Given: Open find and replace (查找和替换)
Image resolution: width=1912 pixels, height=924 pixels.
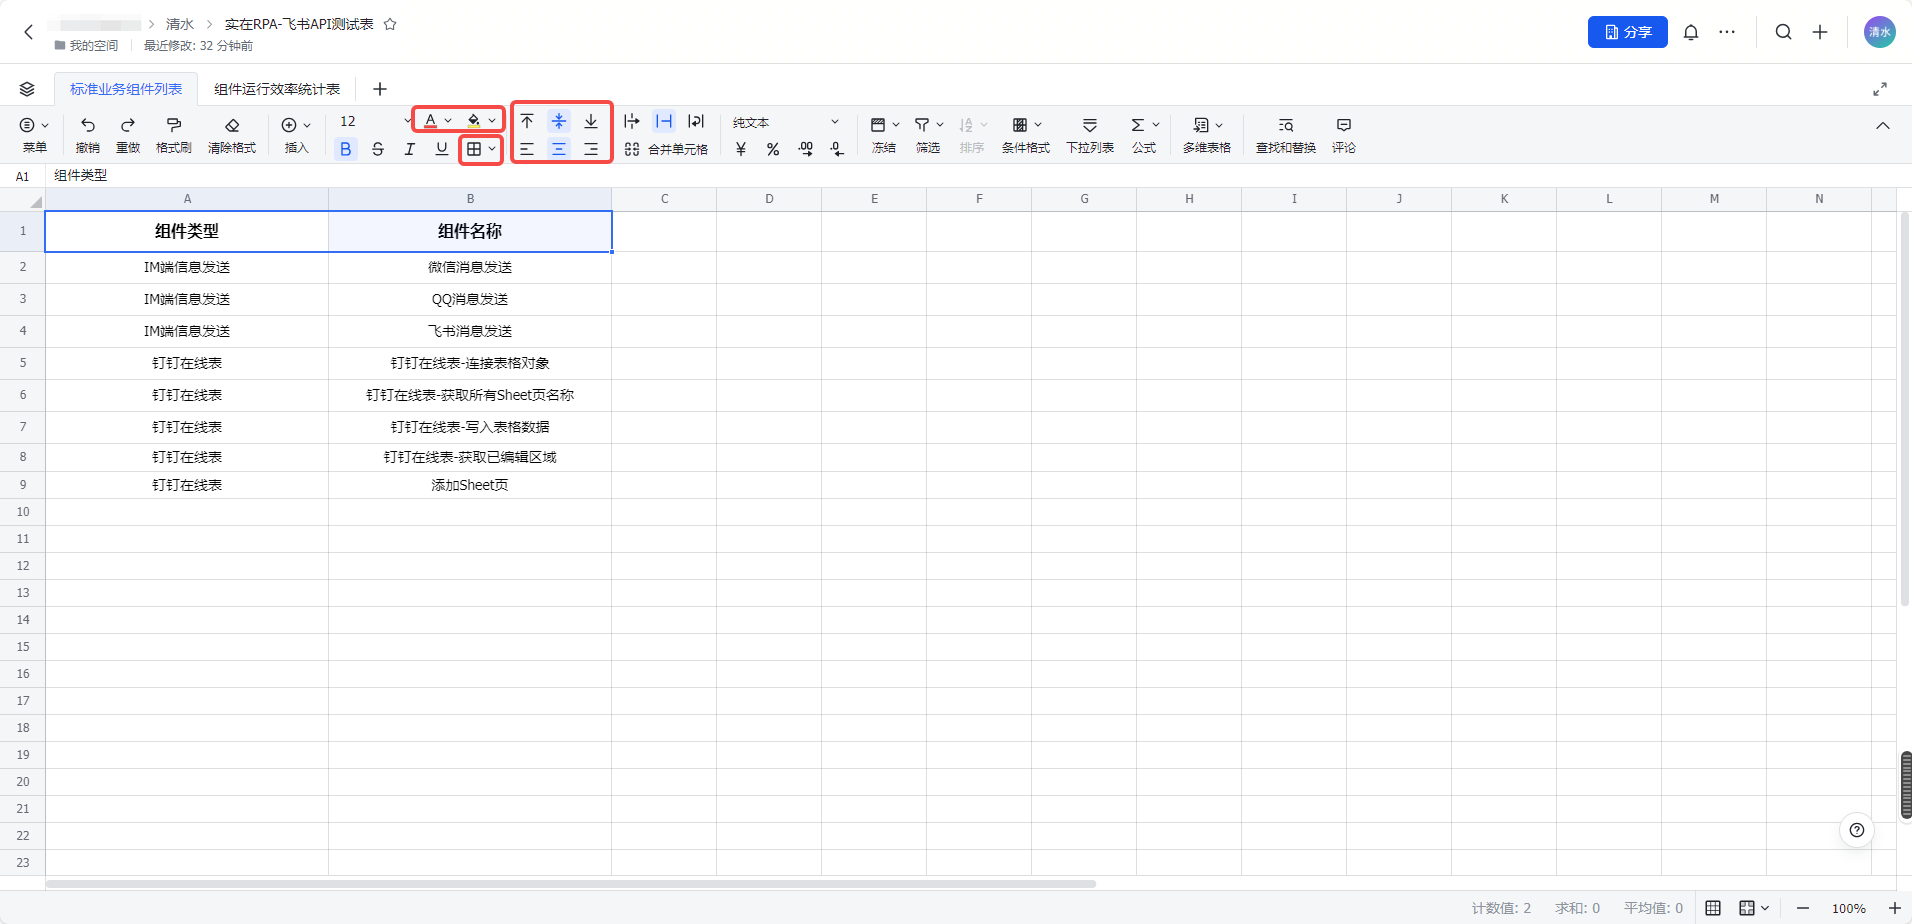Looking at the screenshot, I should [1285, 125].
